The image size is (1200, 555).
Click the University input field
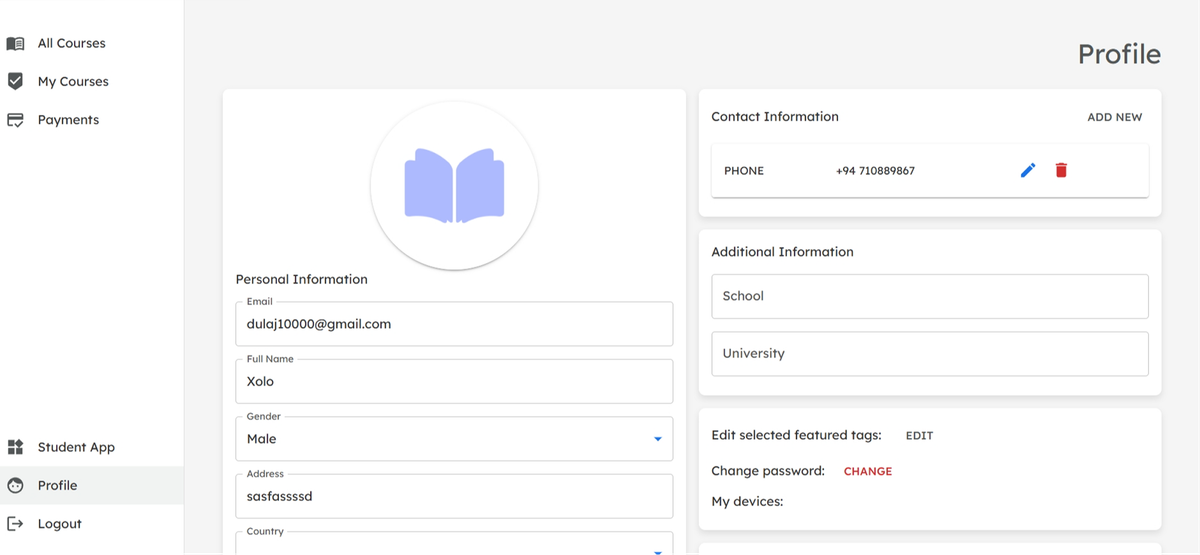[930, 354]
